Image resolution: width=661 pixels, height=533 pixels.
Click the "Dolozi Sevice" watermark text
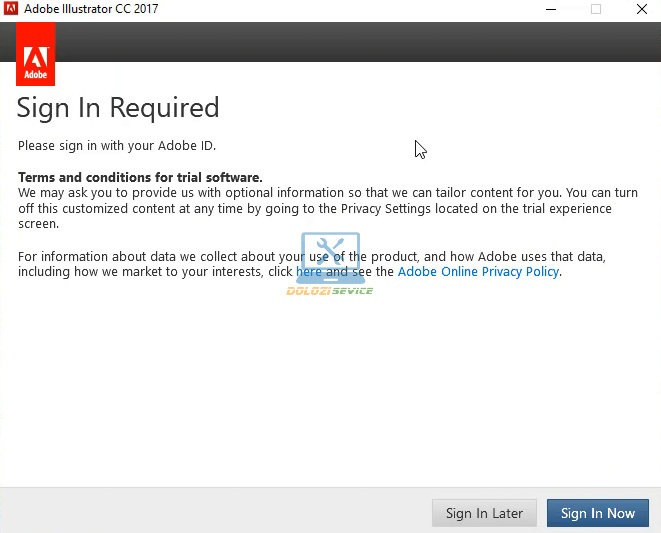pyautogui.click(x=329, y=291)
